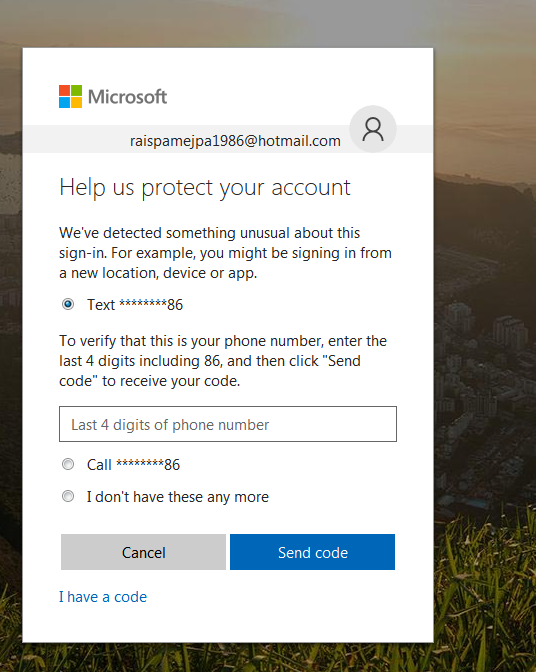
Task: Click the "Call ********86" option label
Action: coord(133,465)
